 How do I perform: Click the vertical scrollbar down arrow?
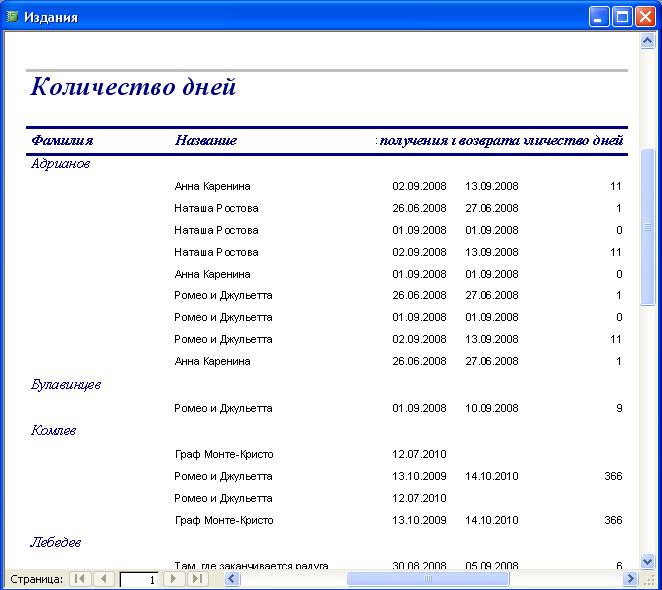coord(647,561)
